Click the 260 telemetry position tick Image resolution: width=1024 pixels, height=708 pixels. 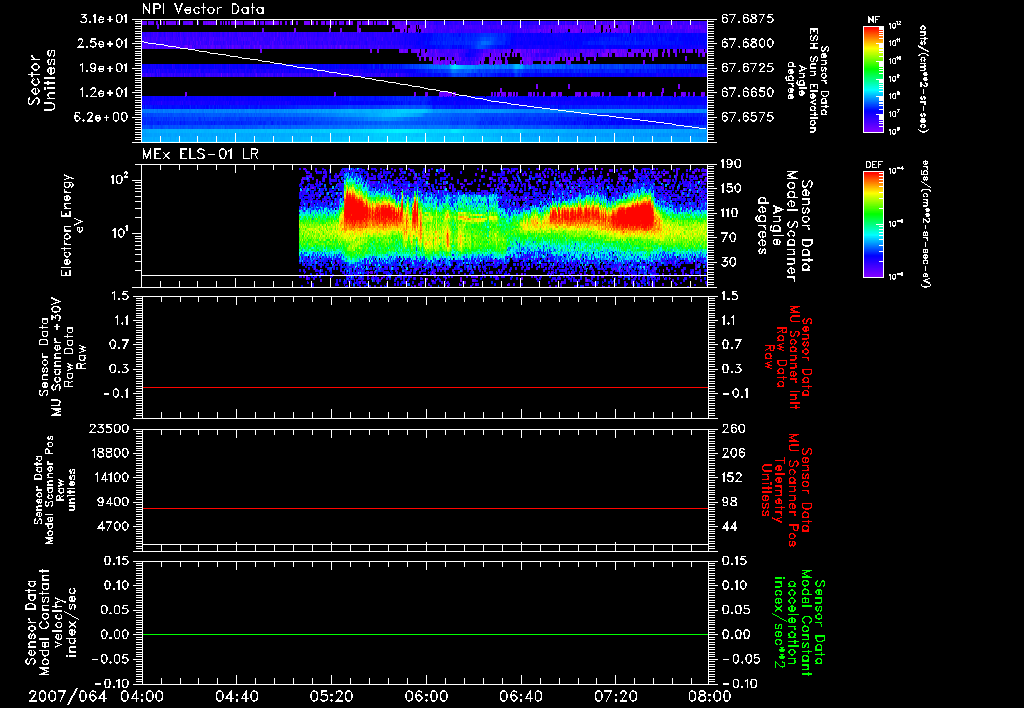pos(733,428)
